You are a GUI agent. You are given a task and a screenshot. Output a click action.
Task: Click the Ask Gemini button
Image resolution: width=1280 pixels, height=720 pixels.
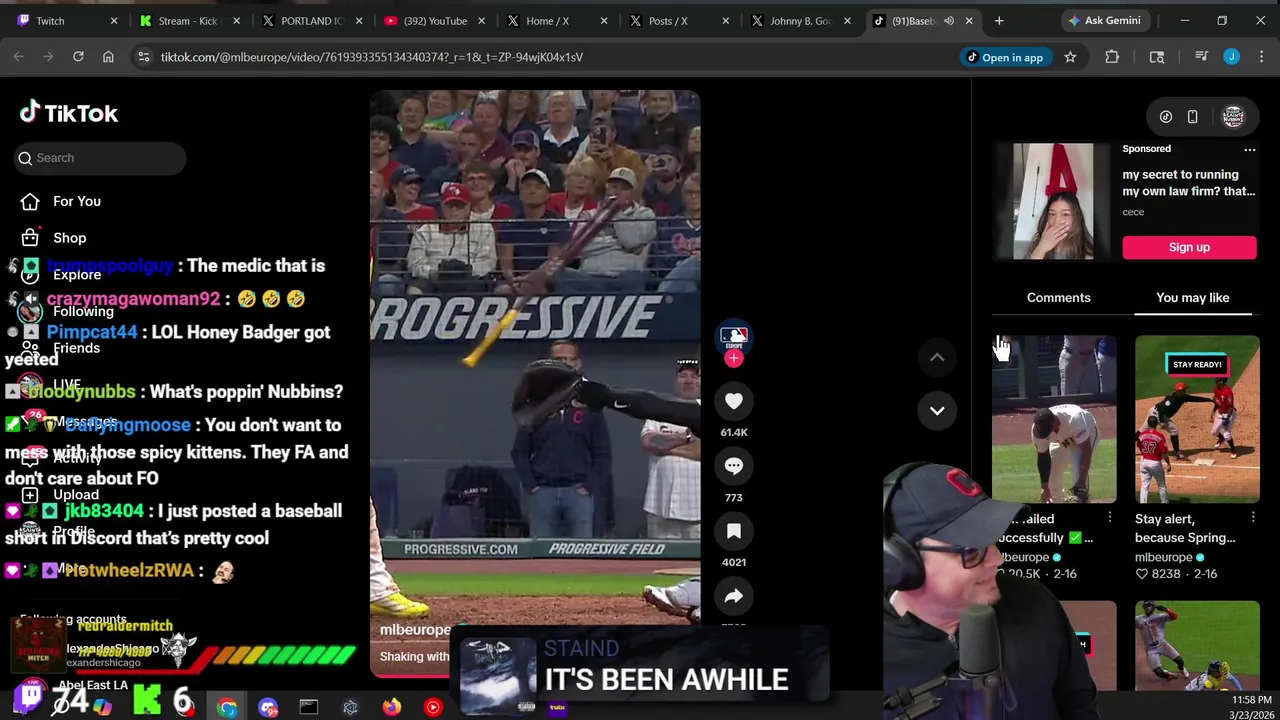[x=1104, y=20]
